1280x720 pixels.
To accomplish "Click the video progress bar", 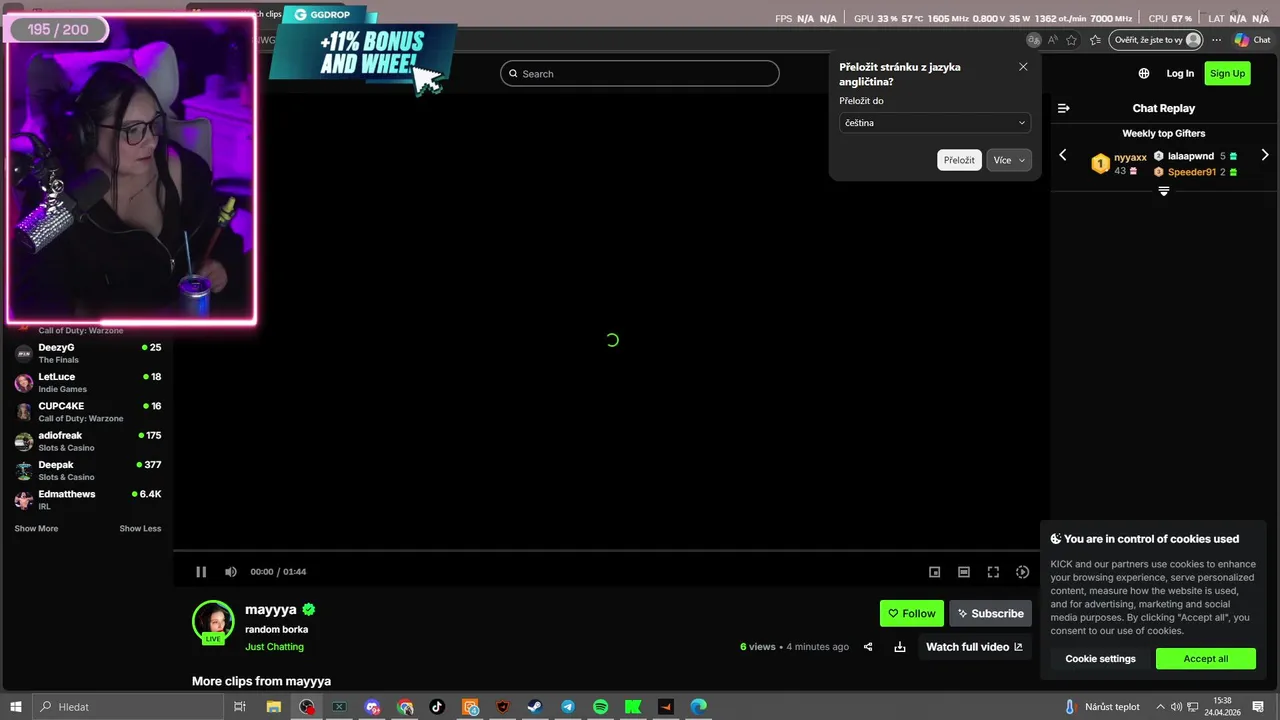I will 607,551.
